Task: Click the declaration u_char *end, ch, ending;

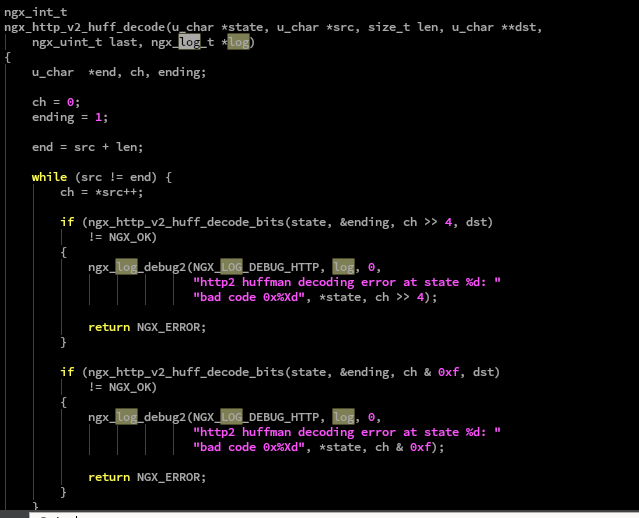Action: [x=119, y=72]
